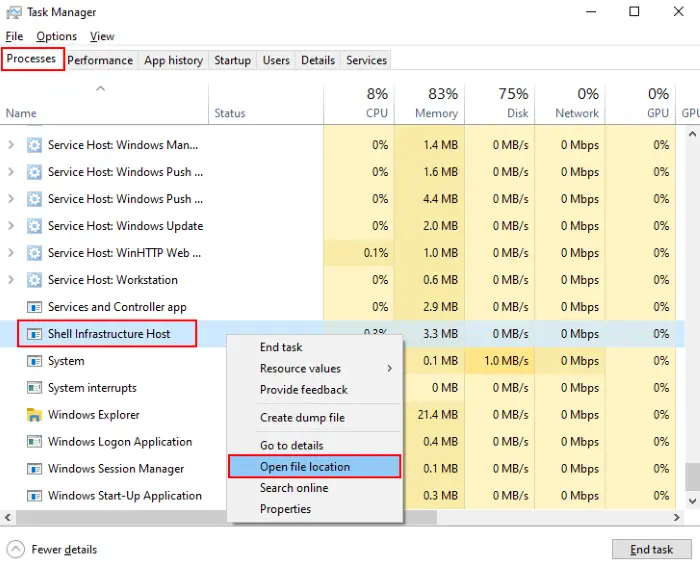The image size is (700, 570).
Task: Sort by the Status column header
Action: pos(266,104)
